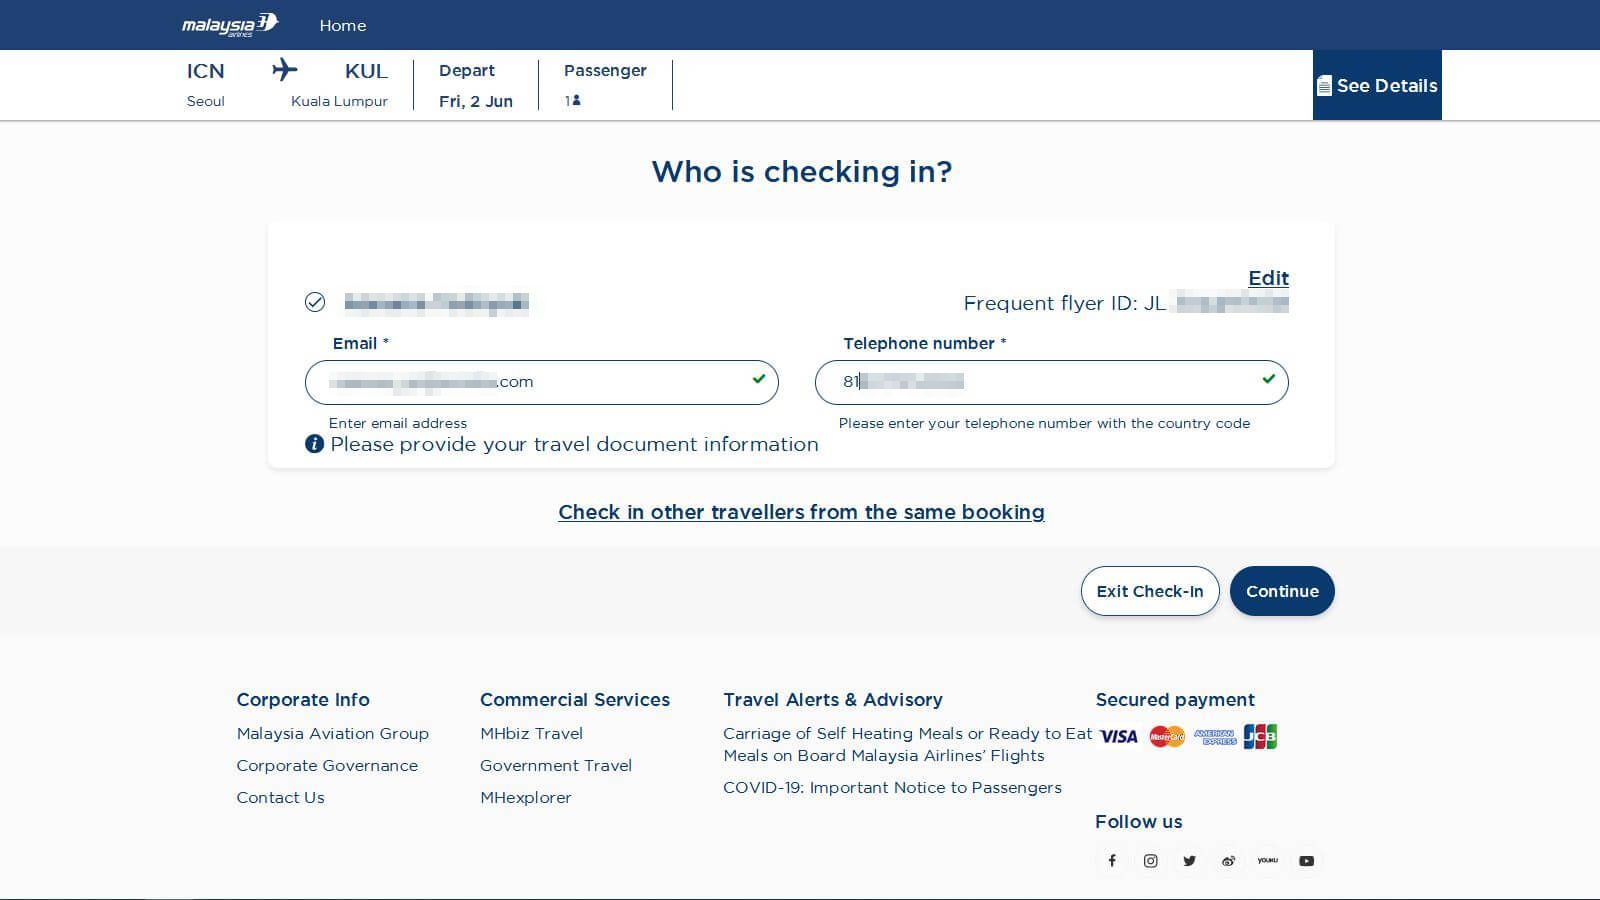
Task: Open Weibo social media icon
Action: point(1228,861)
